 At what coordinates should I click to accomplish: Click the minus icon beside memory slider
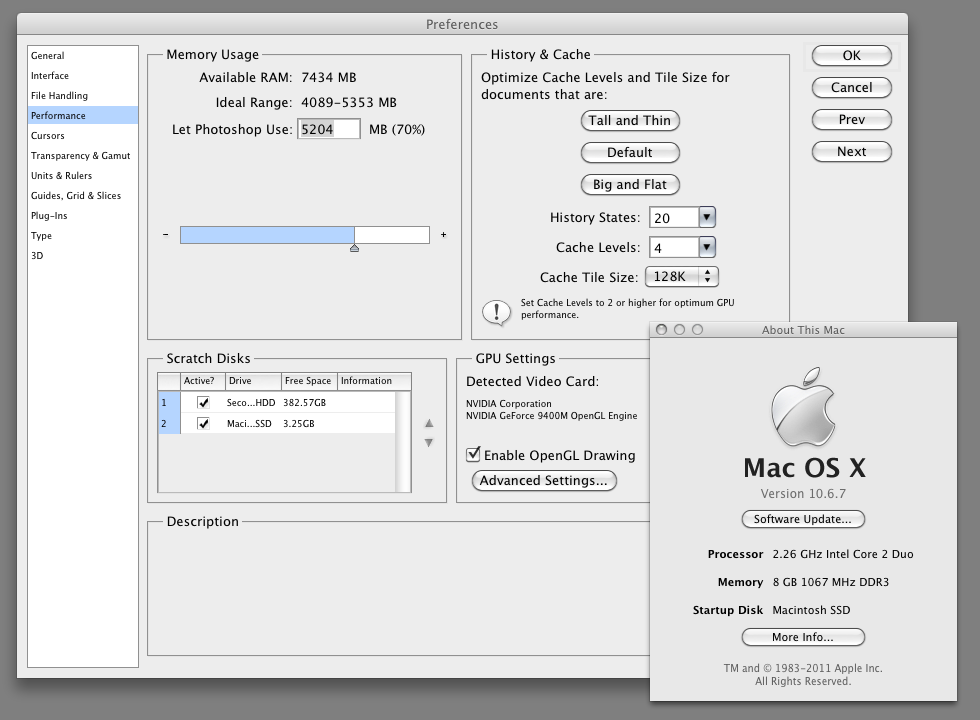(x=166, y=235)
